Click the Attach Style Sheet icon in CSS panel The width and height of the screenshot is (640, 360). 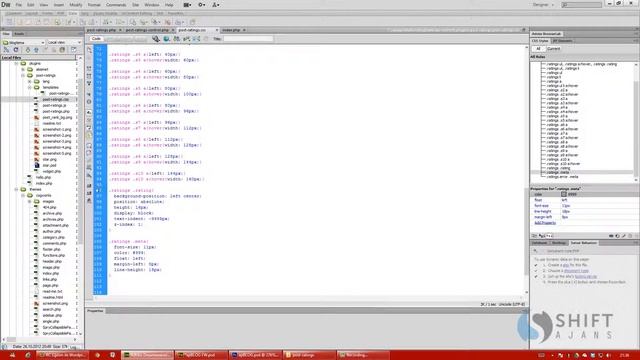click(x=611, y=236)
